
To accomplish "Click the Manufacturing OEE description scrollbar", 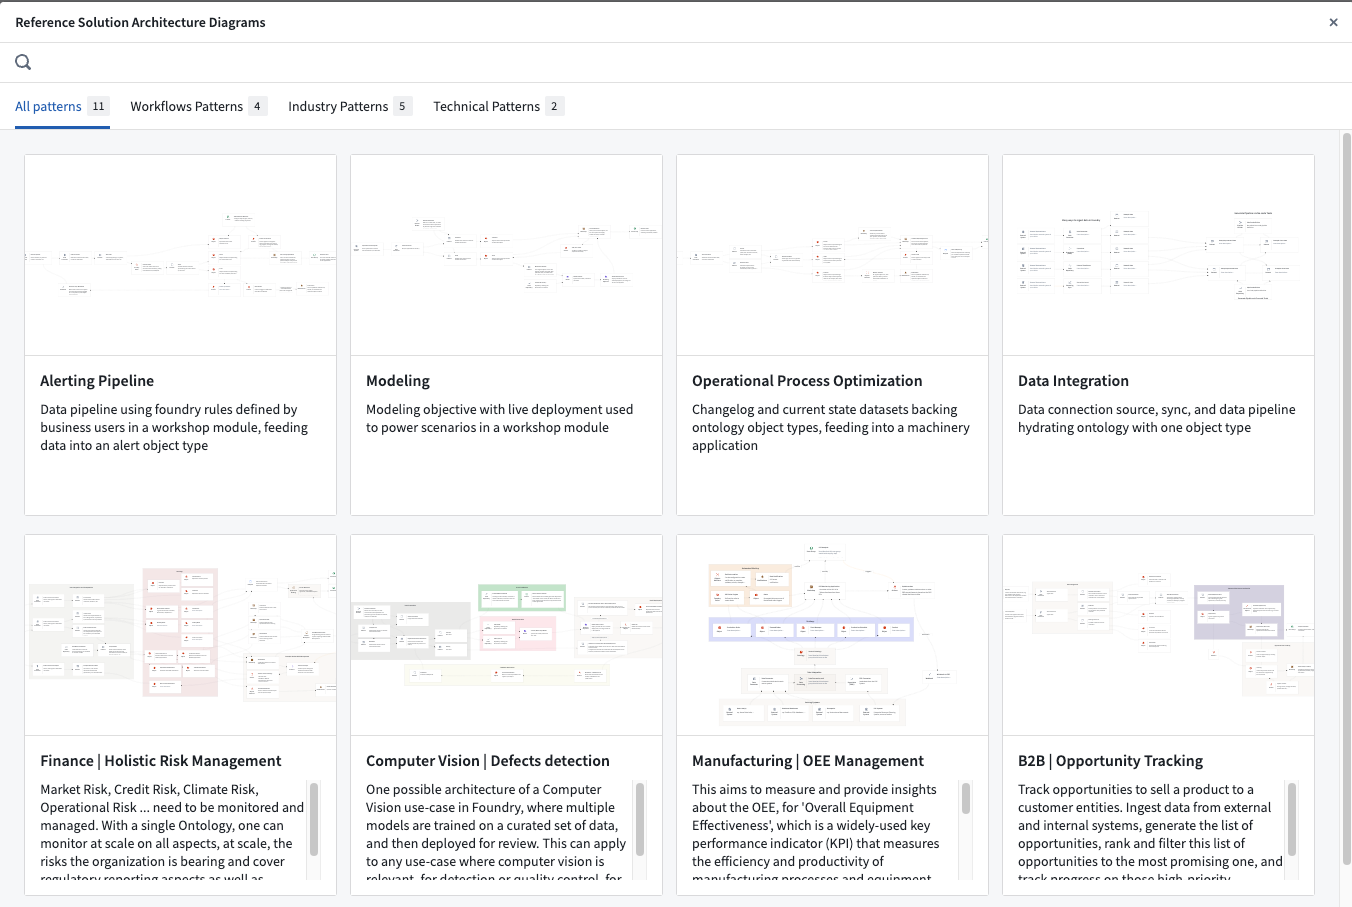I will 966,798.
